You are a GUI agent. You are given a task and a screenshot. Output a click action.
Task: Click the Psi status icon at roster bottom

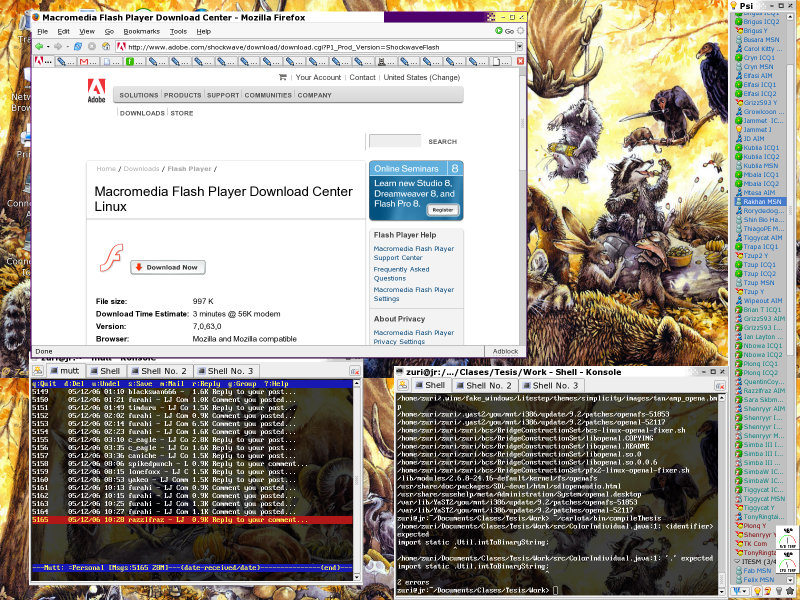[x=737, y=591]
